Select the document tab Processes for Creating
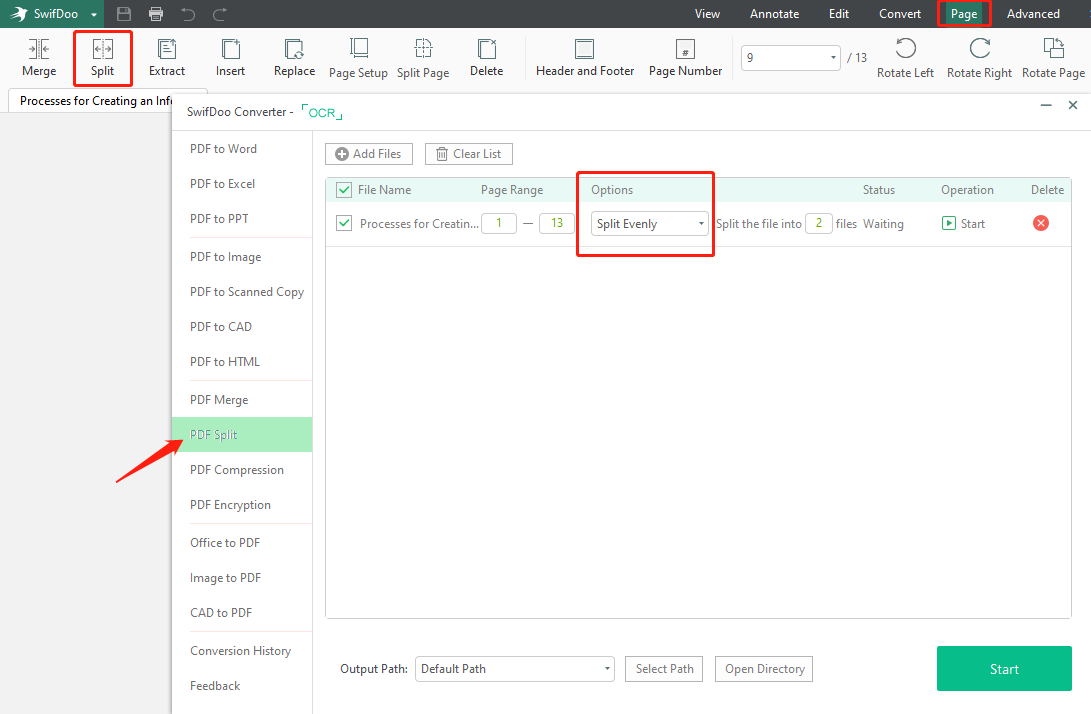Viewport: 1091px width, 714px height. click(x=96, y=101)
